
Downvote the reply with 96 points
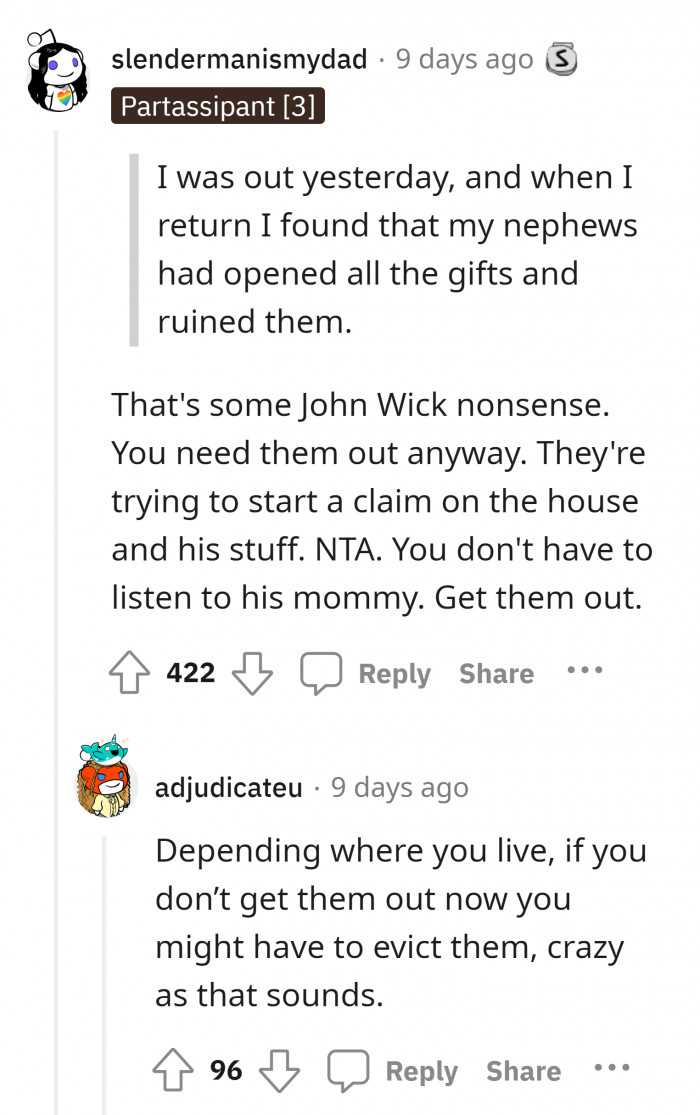click(x=279, y=1071)
